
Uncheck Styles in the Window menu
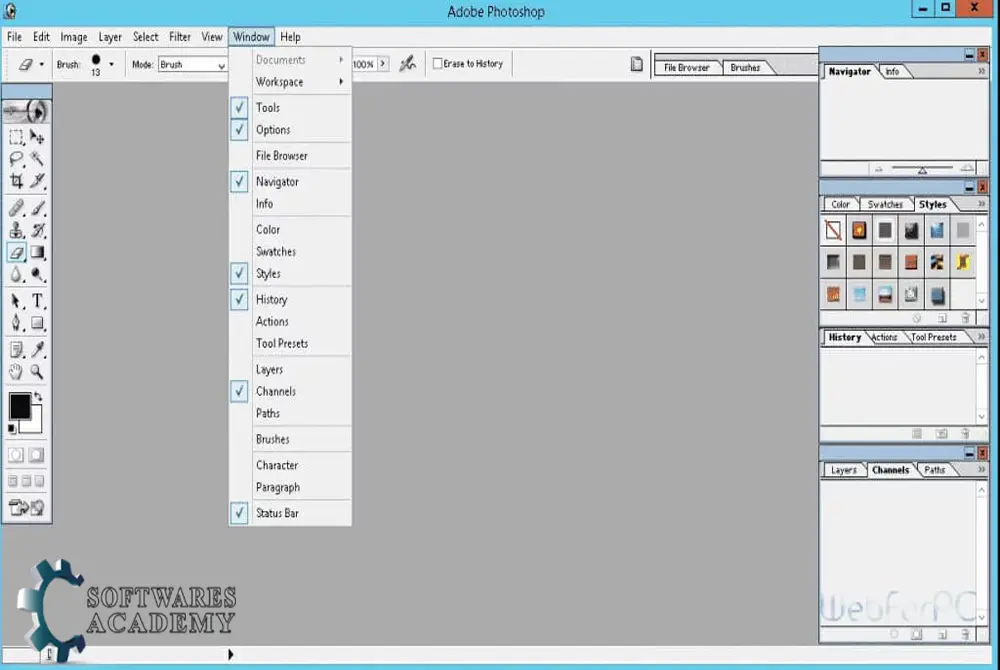(239, 273)
